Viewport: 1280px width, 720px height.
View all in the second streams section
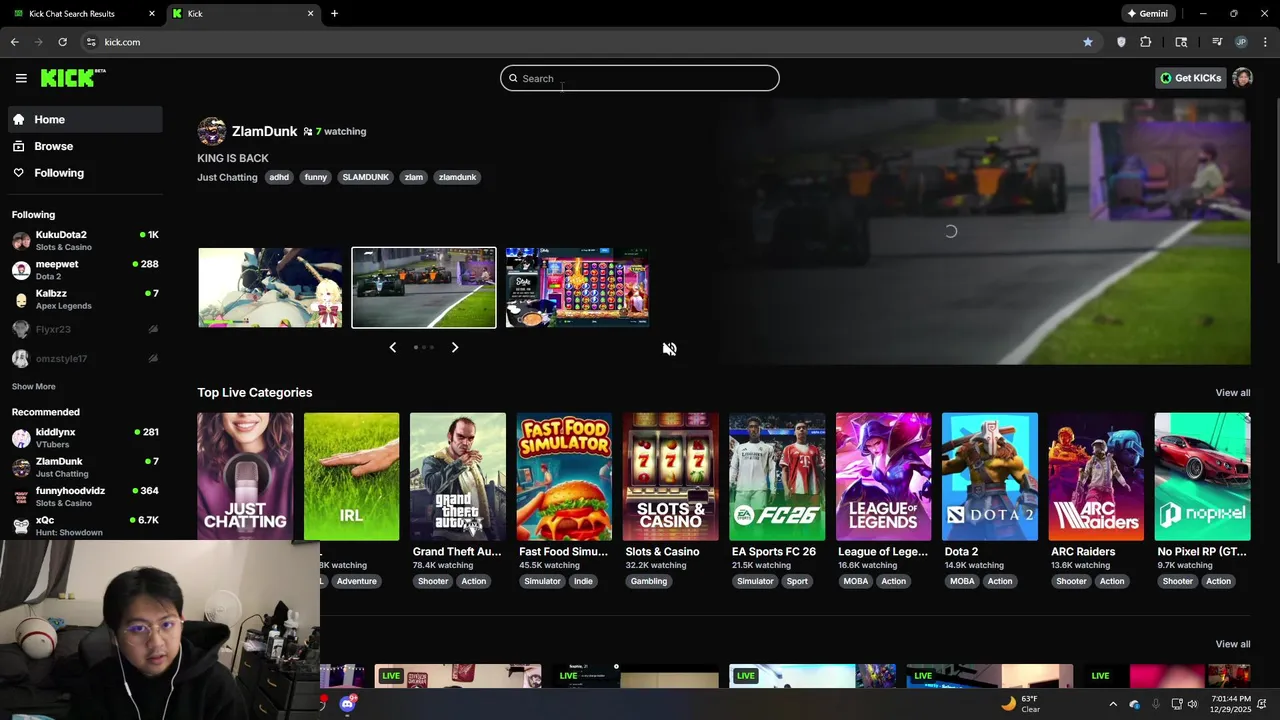(1232, 644)
